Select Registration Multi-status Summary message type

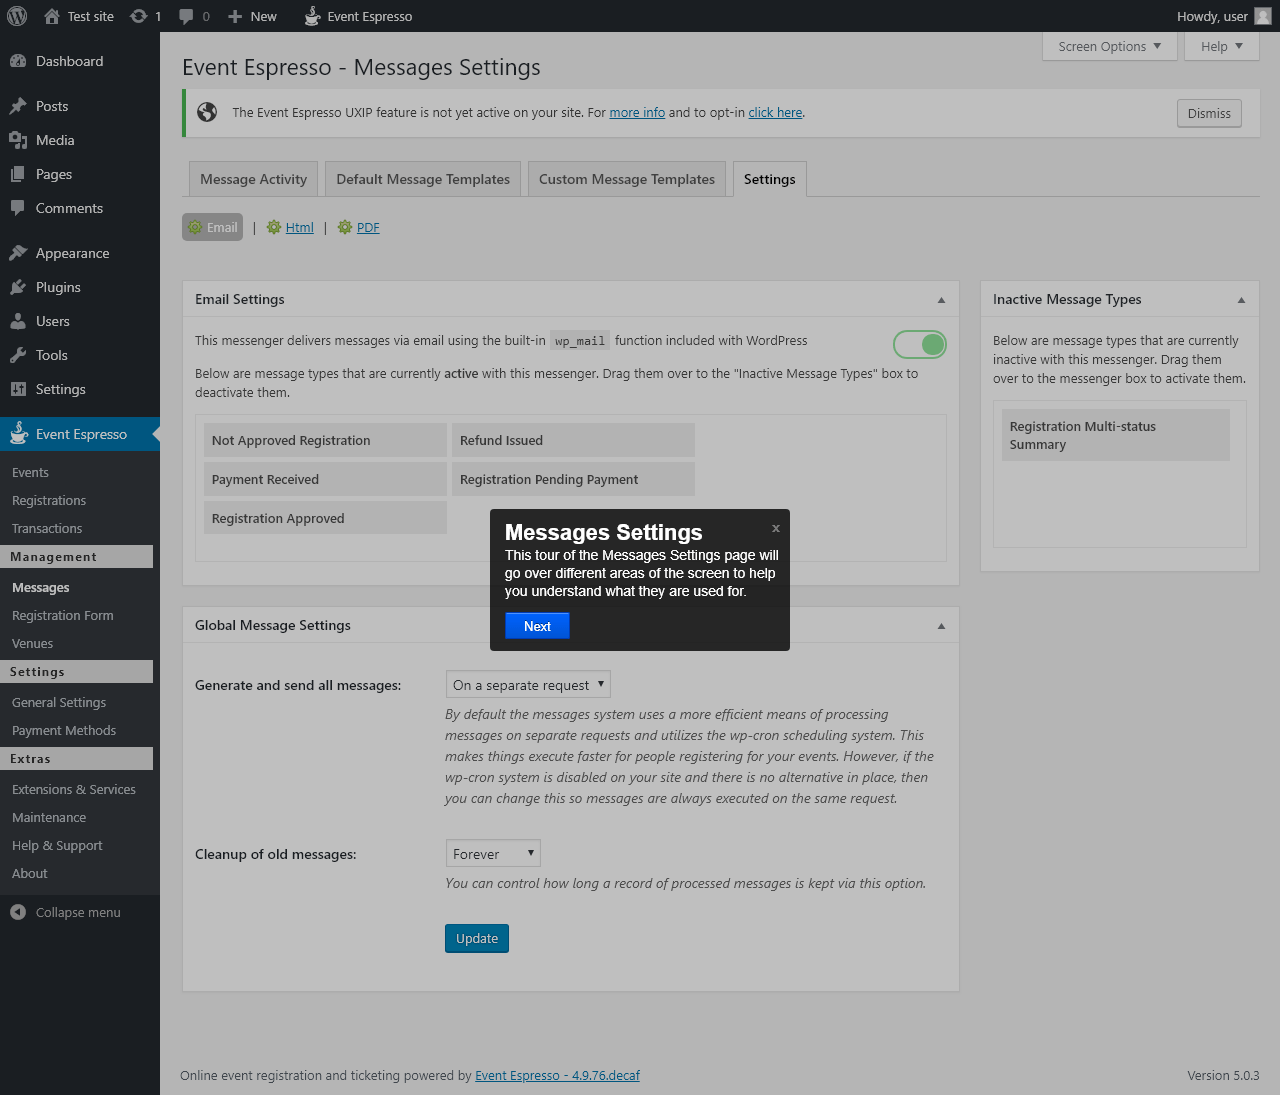[x=1116, y=435]
